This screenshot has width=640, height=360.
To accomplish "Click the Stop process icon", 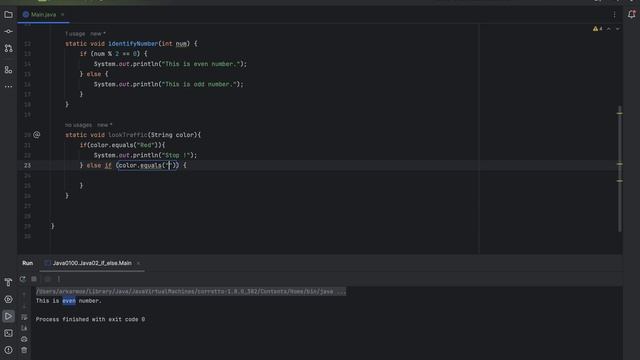I will pyautogui.click(x=34, y=279).
